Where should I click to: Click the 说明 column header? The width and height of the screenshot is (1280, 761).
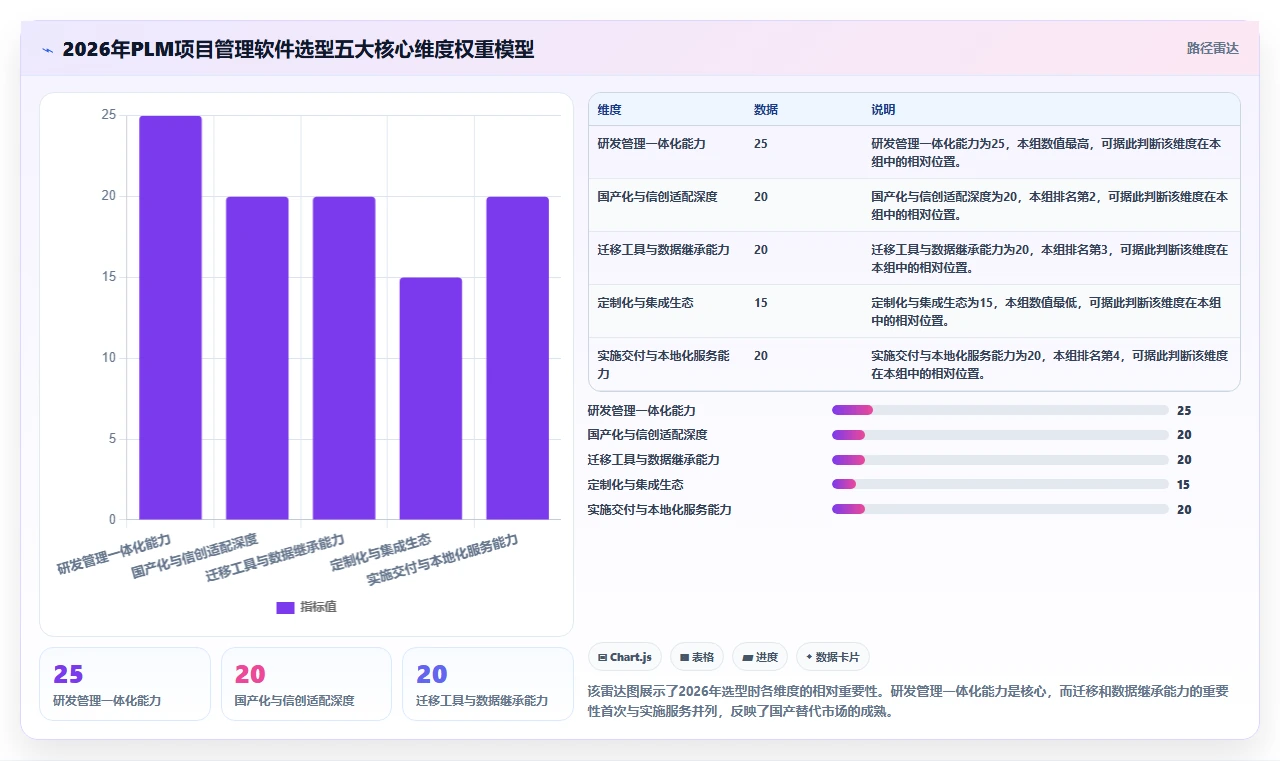[883, 110]
